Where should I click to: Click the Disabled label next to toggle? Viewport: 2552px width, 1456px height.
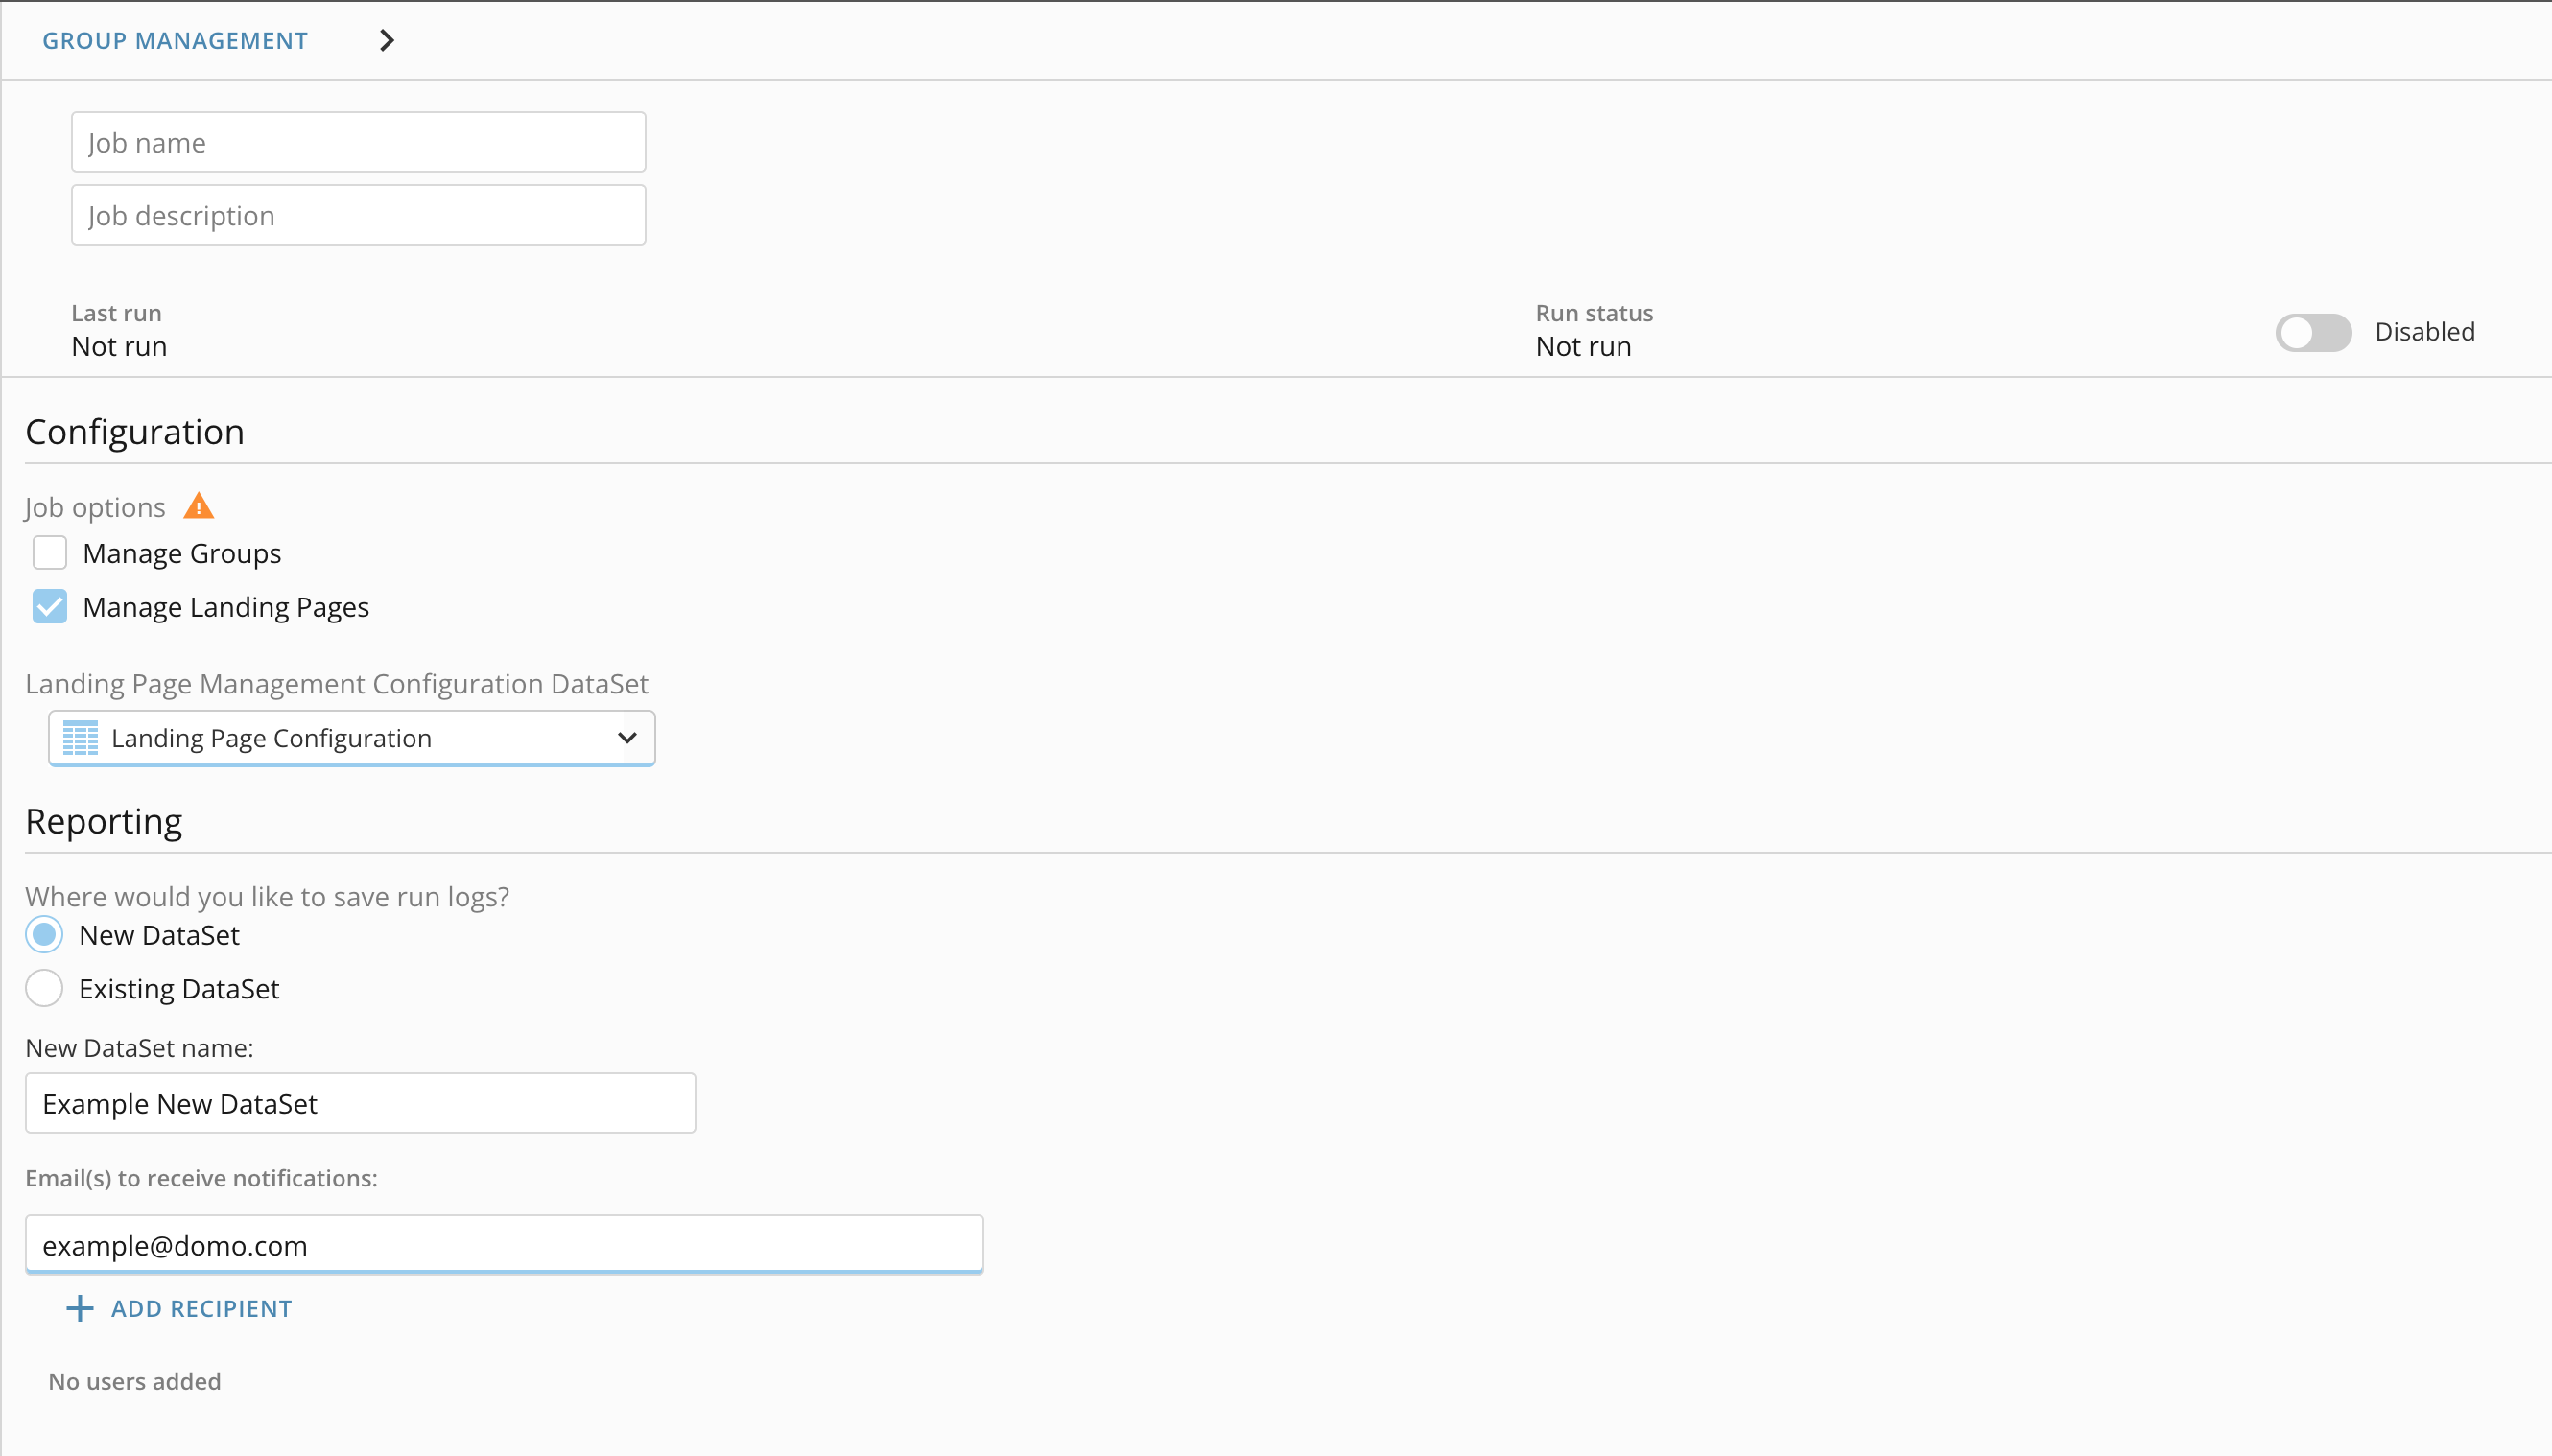(2424, 332)
